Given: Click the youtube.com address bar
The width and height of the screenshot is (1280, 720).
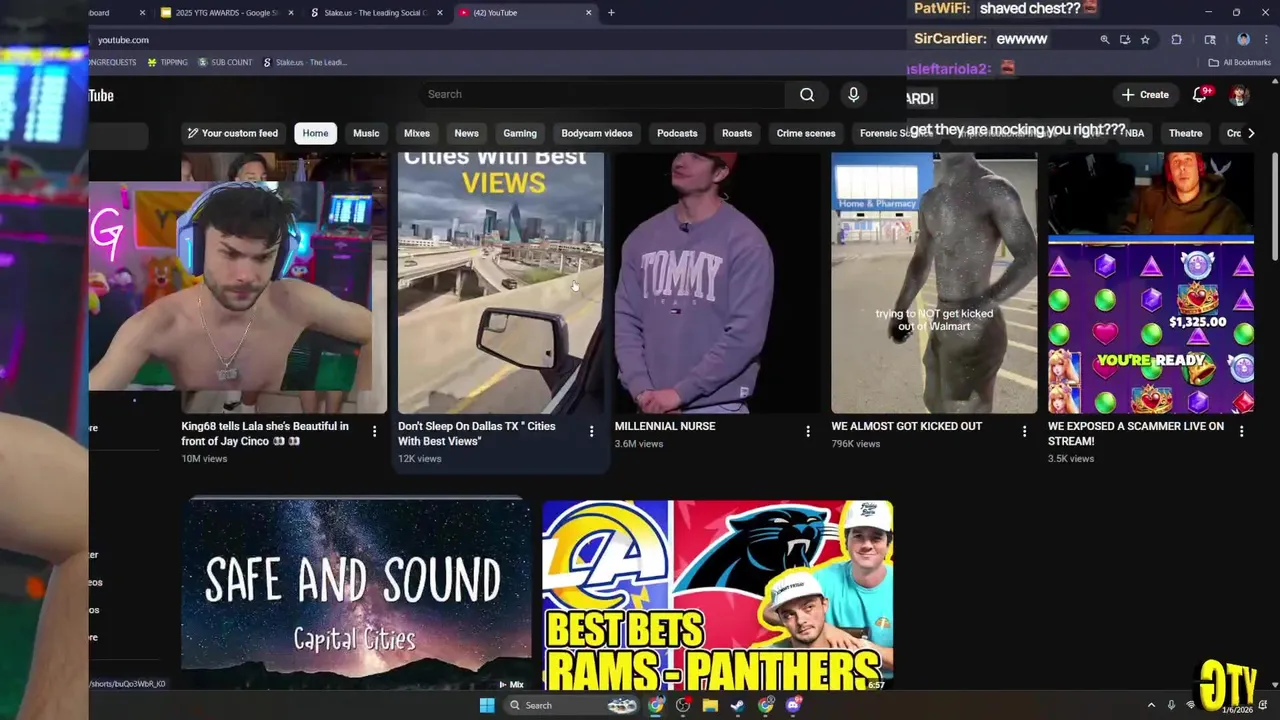Looking at the screenshot, I should (590, 40).
